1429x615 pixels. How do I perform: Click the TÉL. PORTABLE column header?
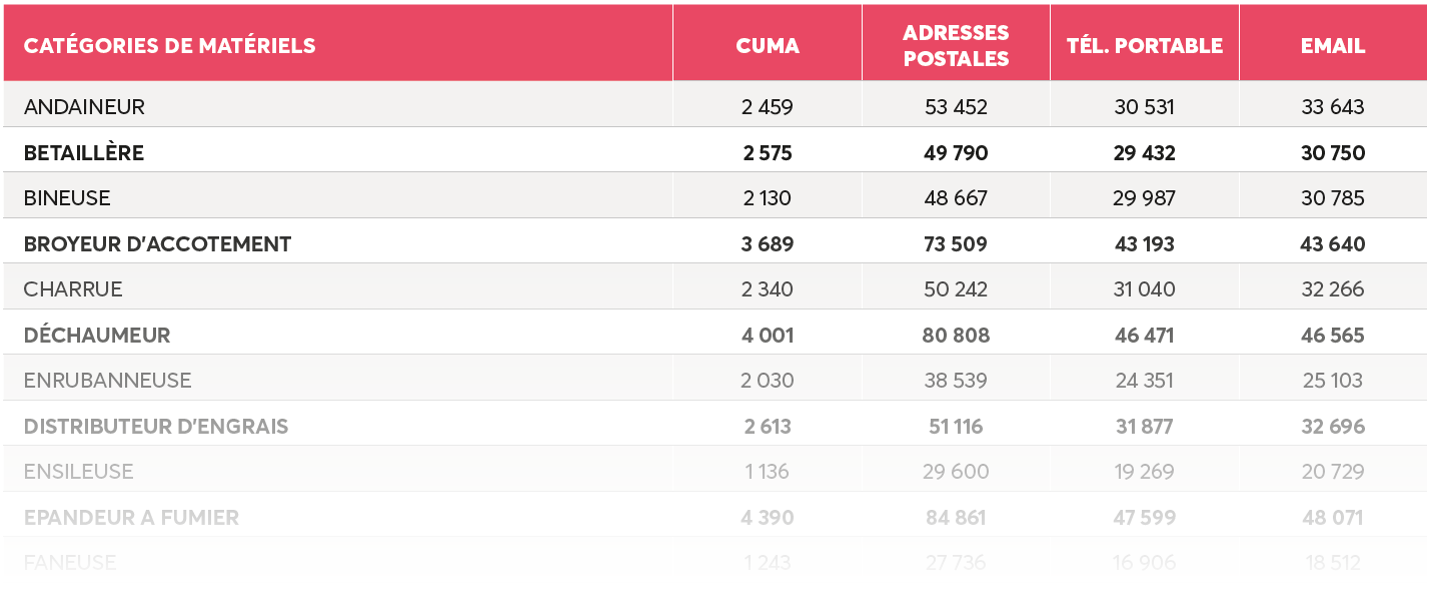click(1143, 46)
